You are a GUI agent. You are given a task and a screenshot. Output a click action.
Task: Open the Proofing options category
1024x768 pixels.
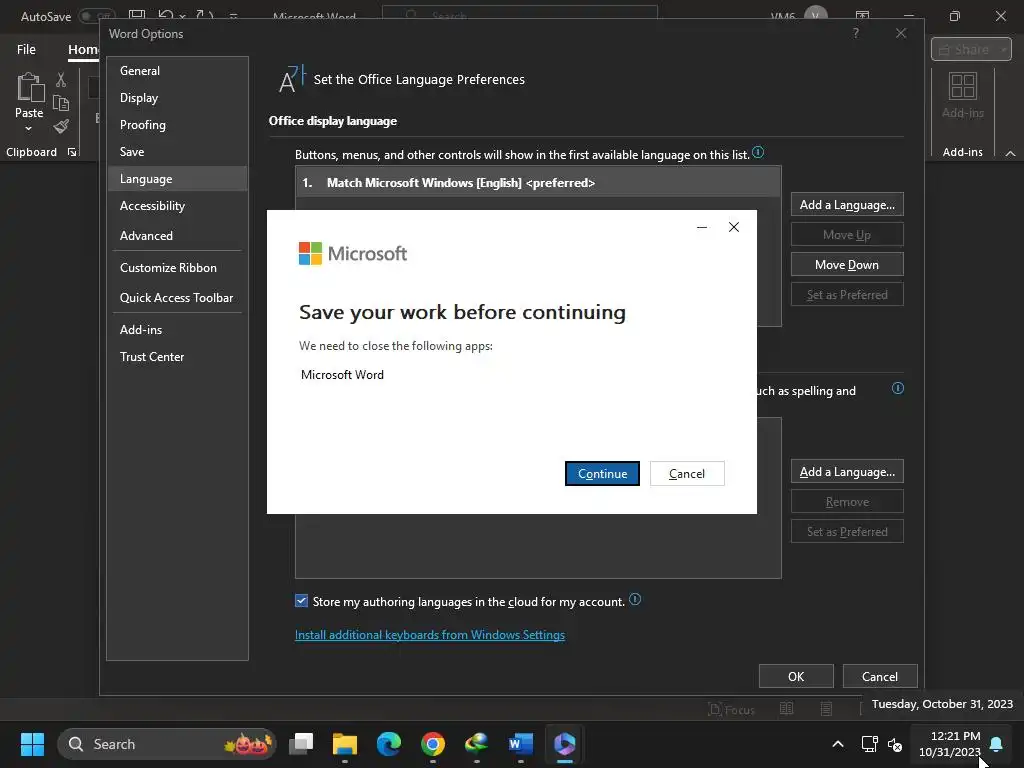pos(177,125)
